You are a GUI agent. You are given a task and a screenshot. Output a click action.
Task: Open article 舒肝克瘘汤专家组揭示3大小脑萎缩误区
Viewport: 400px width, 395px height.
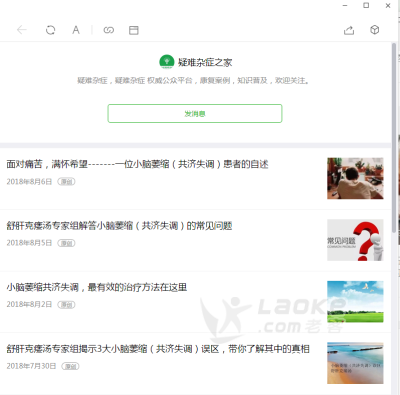(158, 349)
